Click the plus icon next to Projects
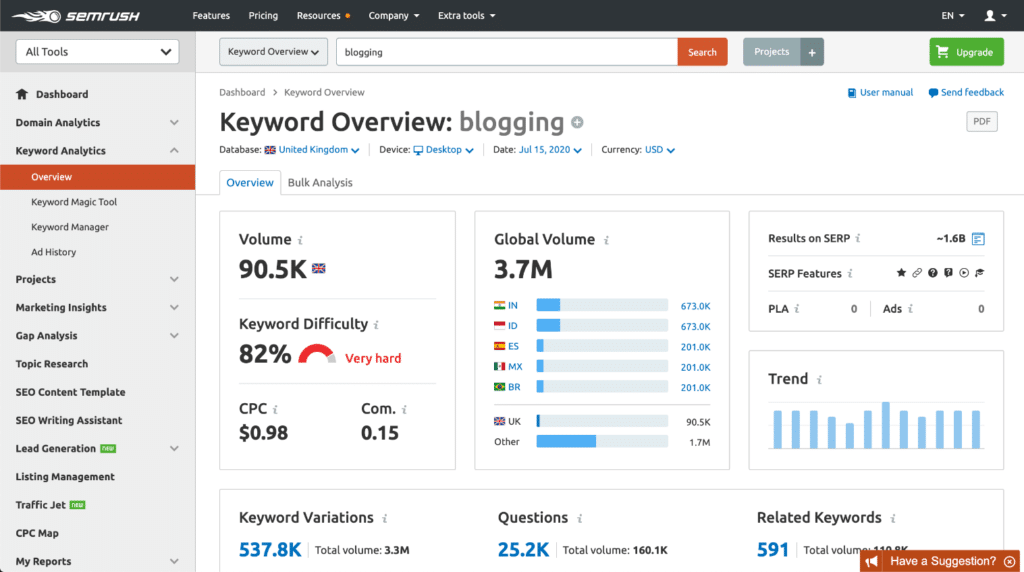1024x572 pixels. tap(812, 52)
